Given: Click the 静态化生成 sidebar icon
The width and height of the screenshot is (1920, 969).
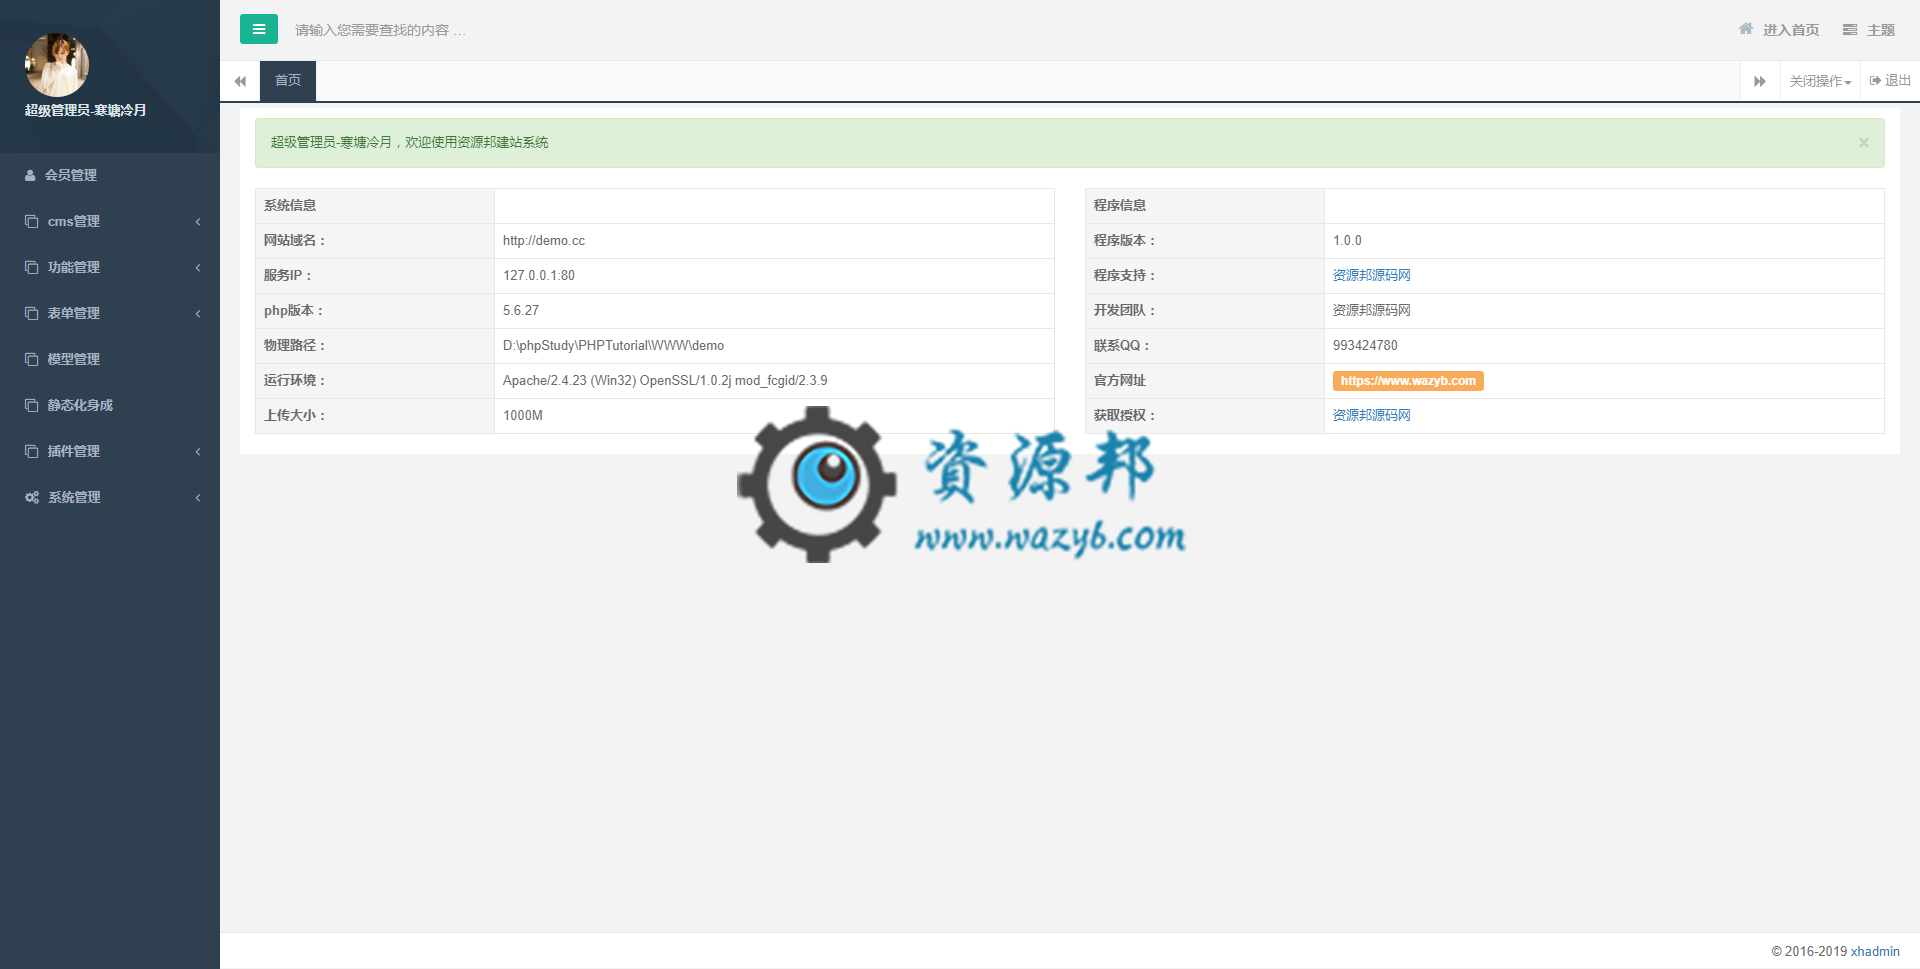Looking at the screenshot, I should (x=32, y=405).
